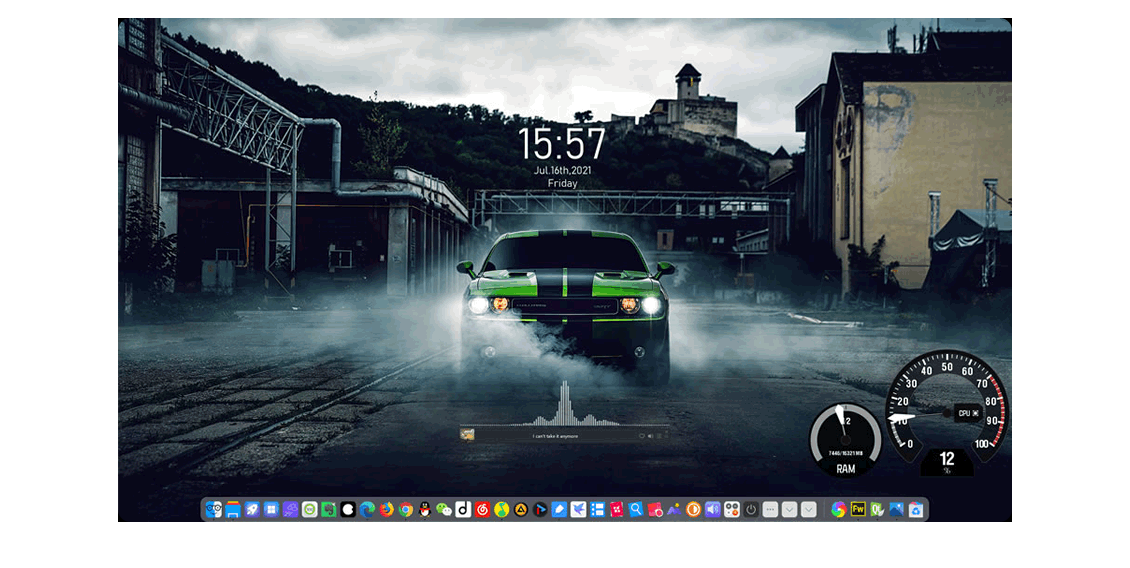Screen dimensions: 1130x568
Task: Launch Evernote elephant icon
Action: pos(329,510)
